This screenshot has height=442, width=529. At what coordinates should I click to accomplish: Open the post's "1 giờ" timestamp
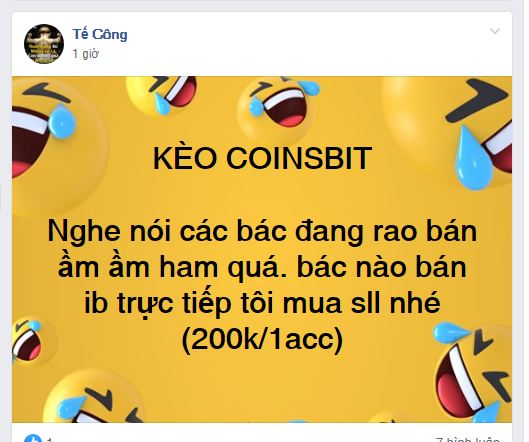[x=86, y=54]
